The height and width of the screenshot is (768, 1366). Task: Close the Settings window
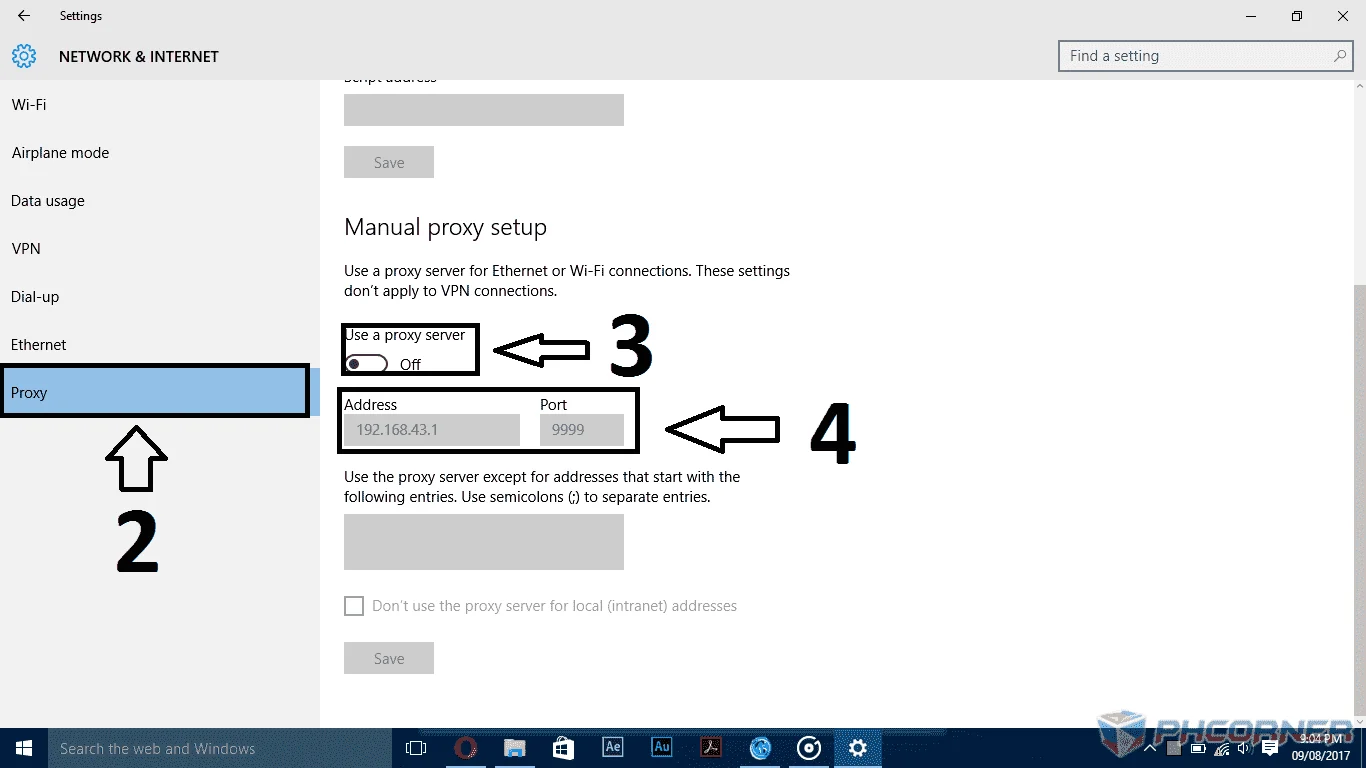pyautogui.click(x=1343, y=16)
